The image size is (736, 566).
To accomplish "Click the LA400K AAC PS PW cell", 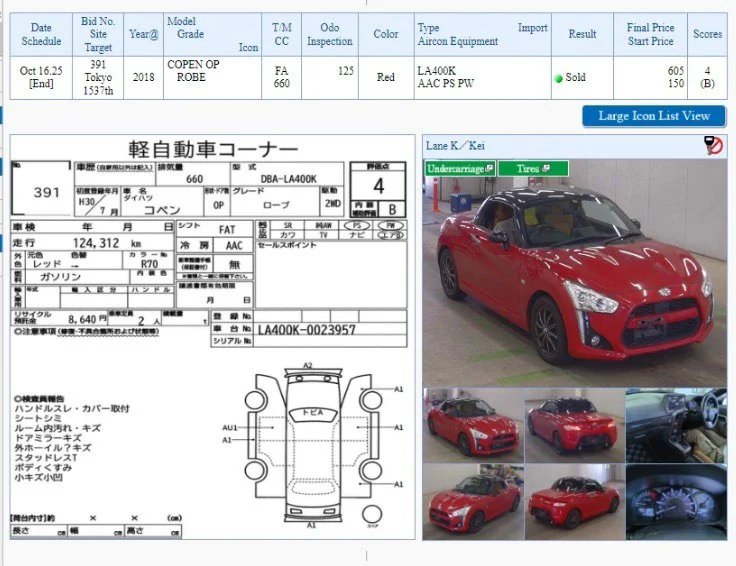I will (483, 77).
